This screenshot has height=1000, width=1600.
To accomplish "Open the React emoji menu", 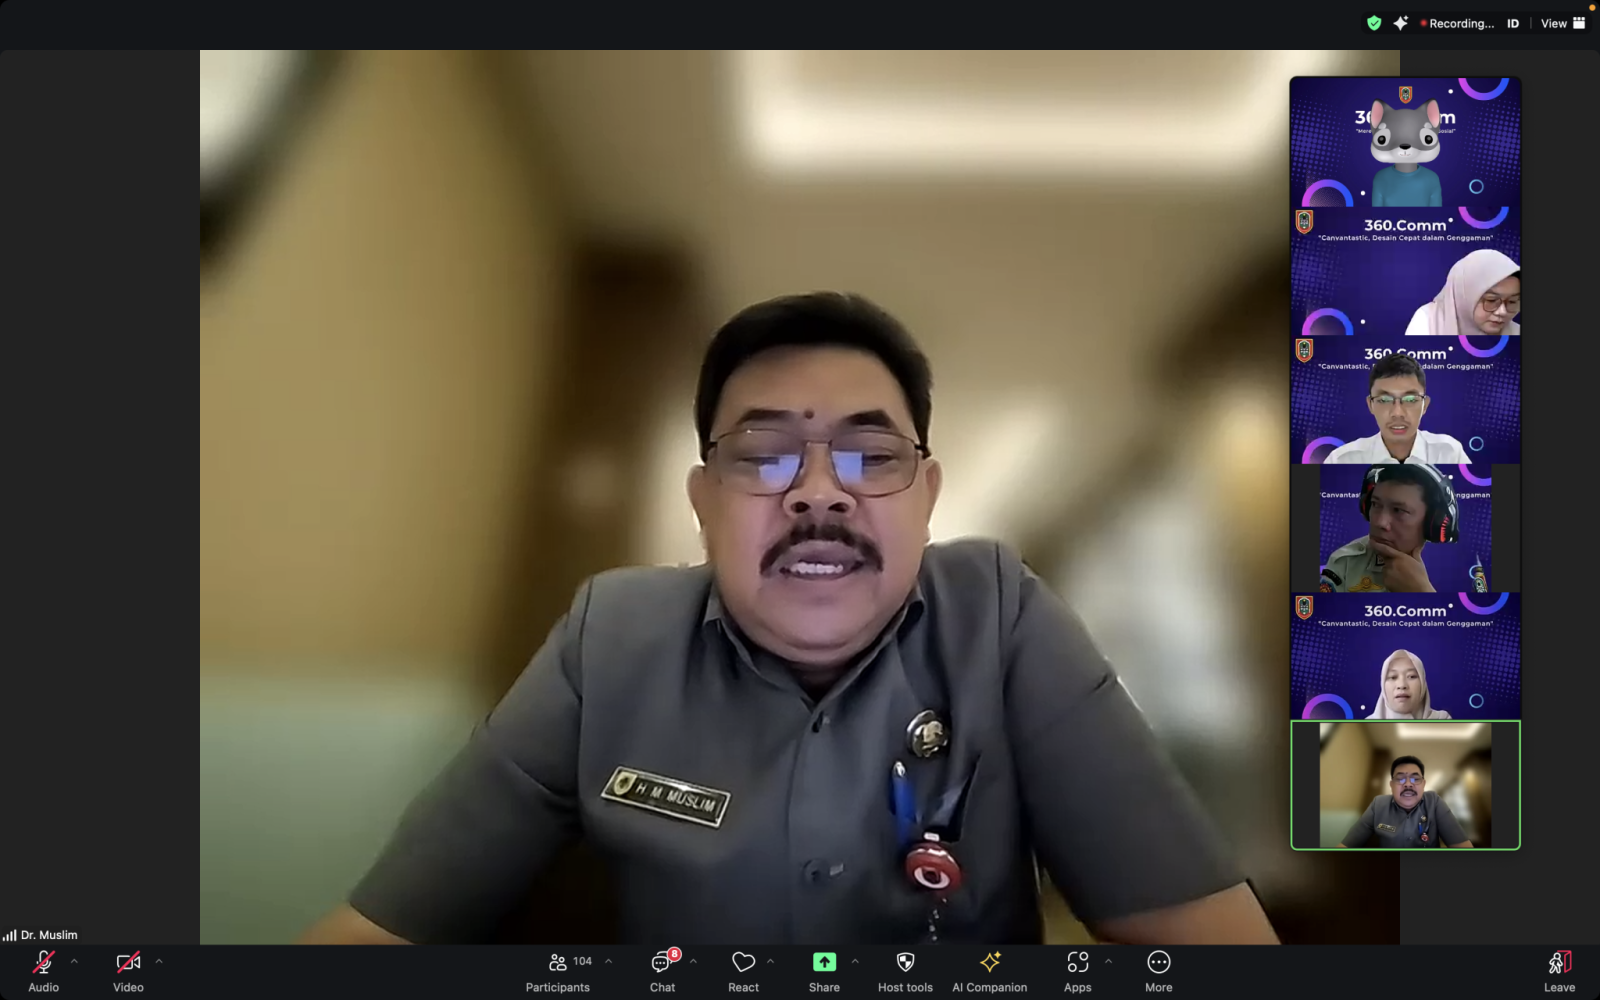I will 743,970.
